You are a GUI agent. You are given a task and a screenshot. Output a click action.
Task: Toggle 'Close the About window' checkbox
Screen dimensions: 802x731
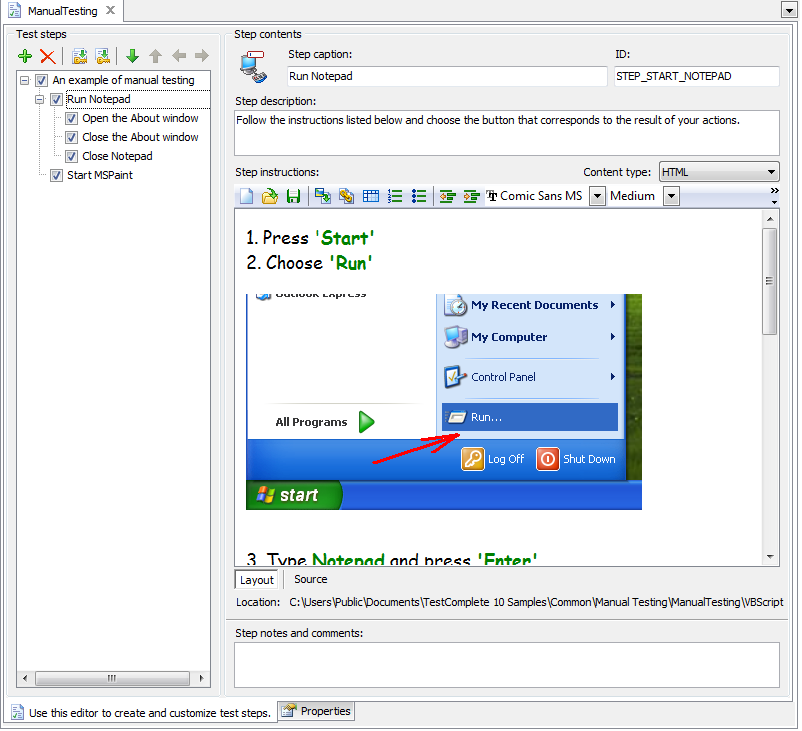pyautogui.click(x=72, y=138)
